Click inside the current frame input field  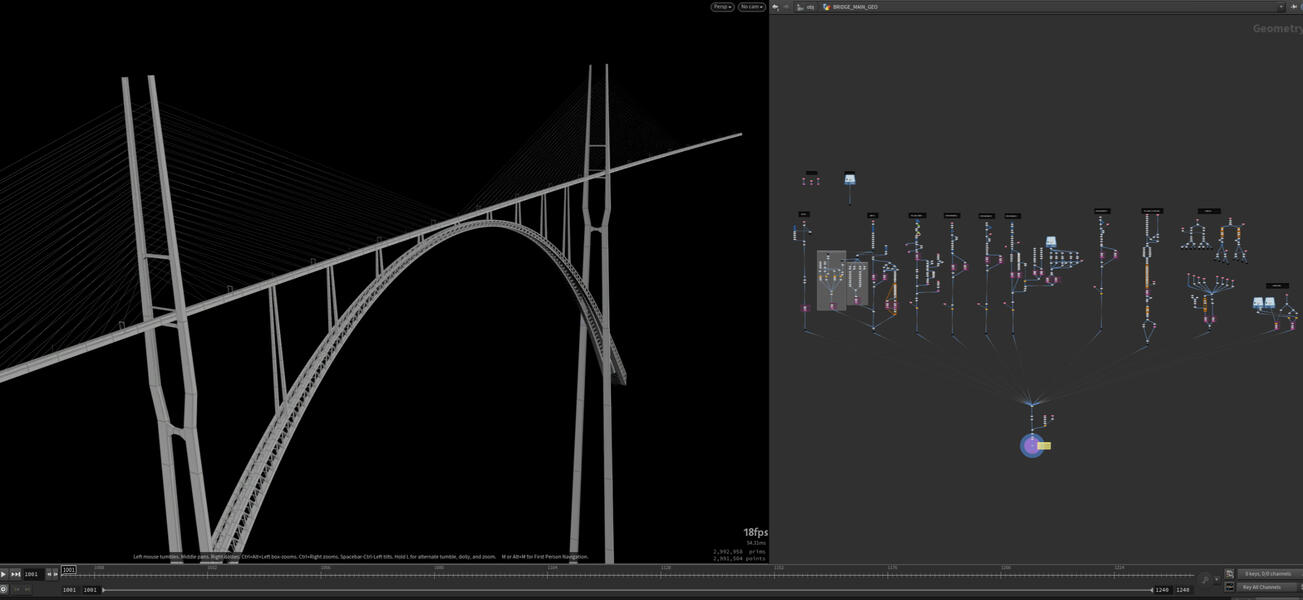[68, 570]
